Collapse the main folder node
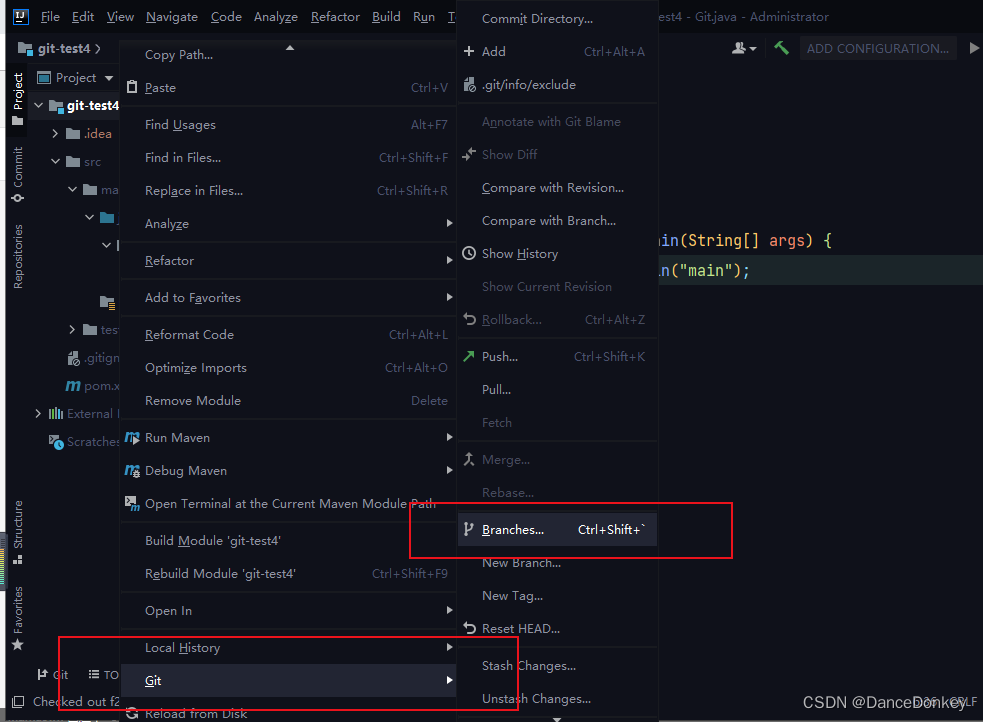Image resolution: width=983 pixels, height=722 pixels. (73, 189)
